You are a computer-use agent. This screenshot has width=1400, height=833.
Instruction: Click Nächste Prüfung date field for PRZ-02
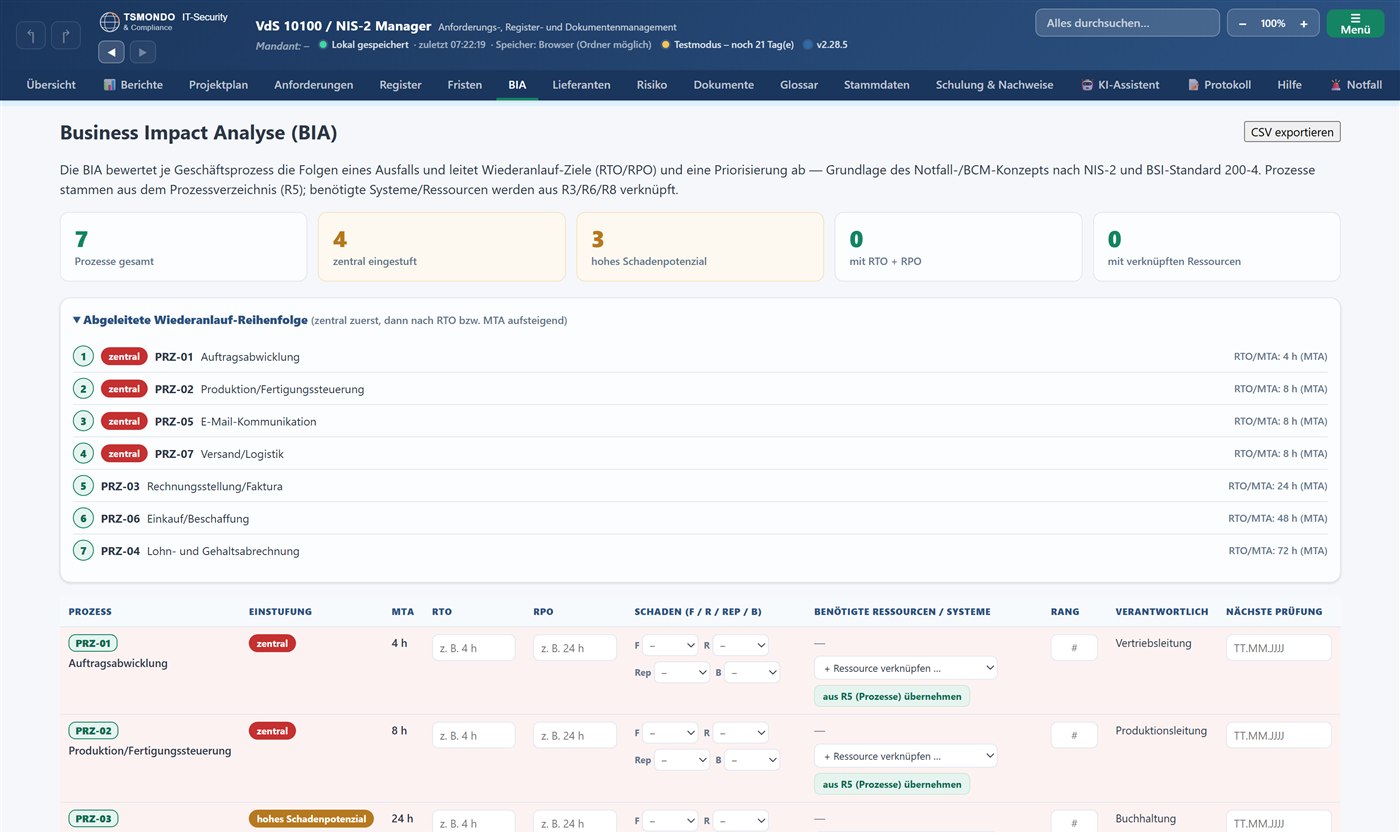coord(1279,735)
